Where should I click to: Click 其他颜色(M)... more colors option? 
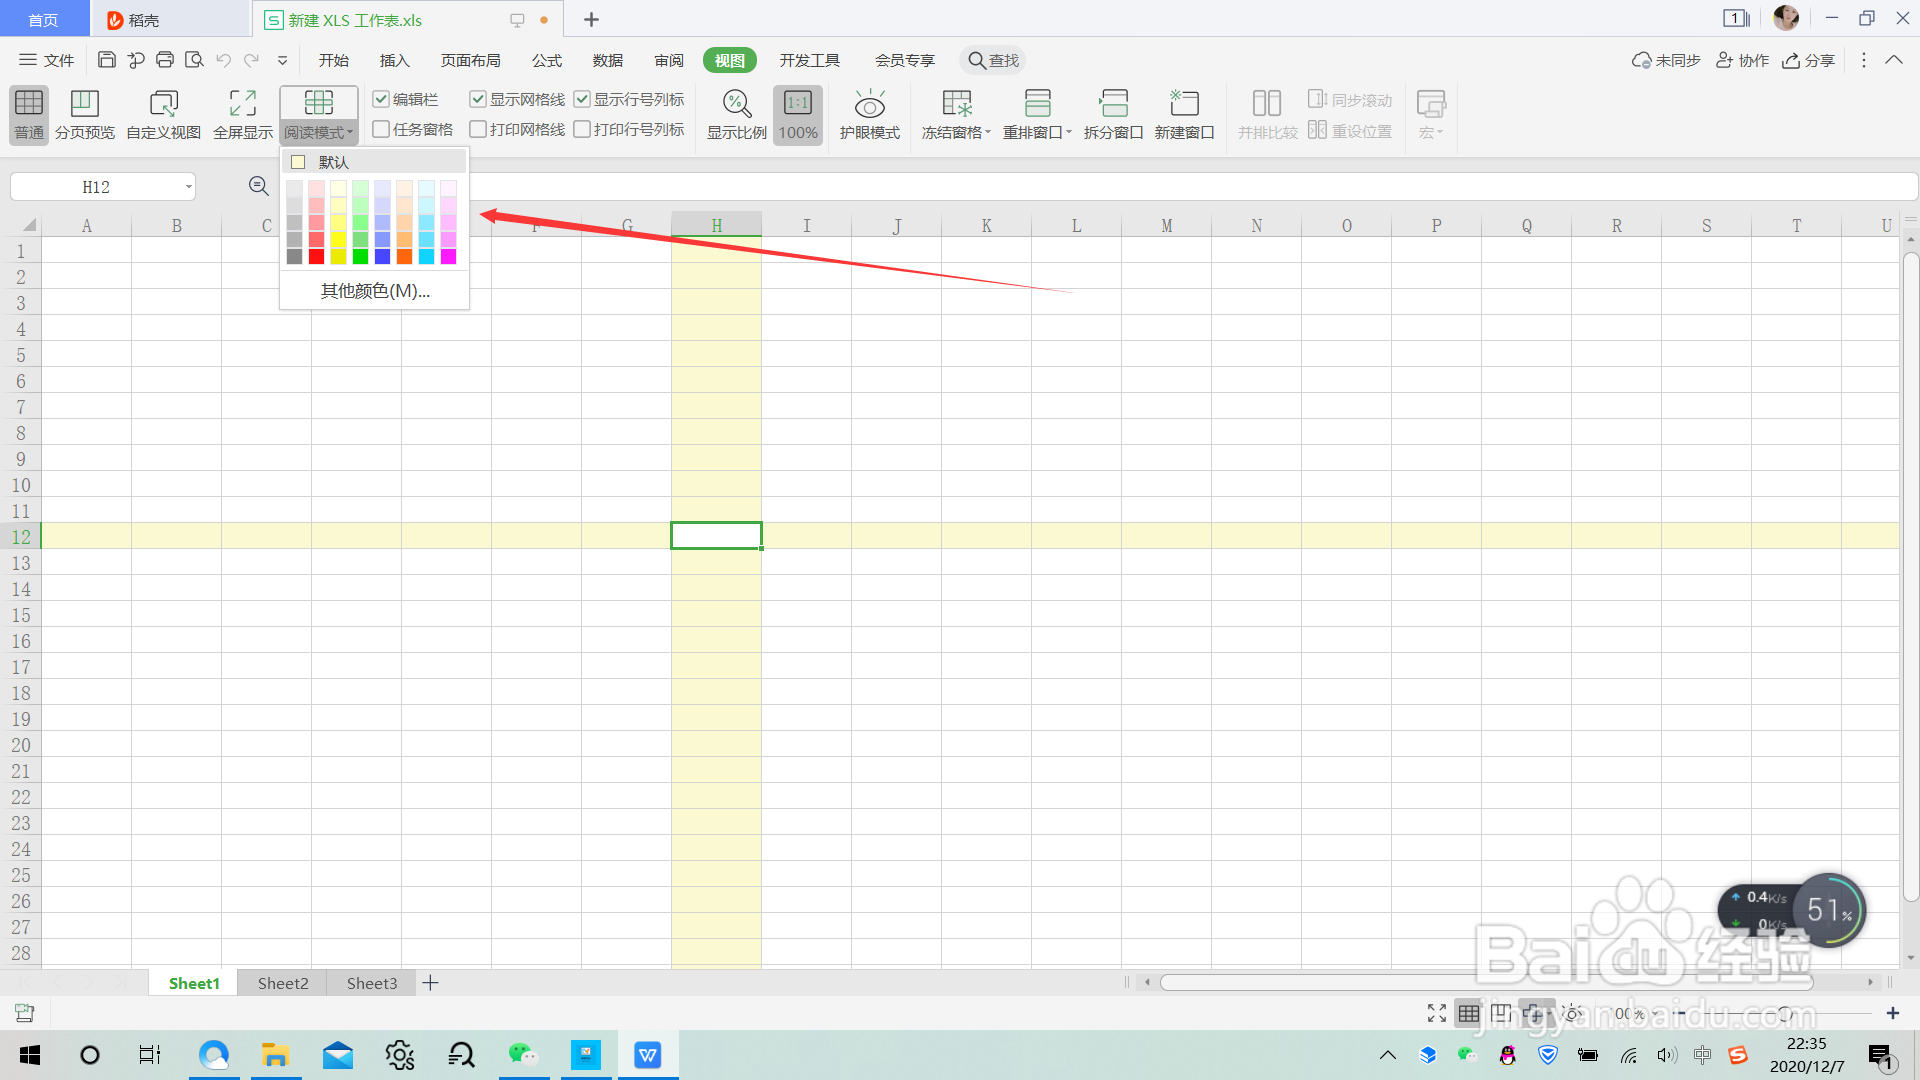[375, 291]
